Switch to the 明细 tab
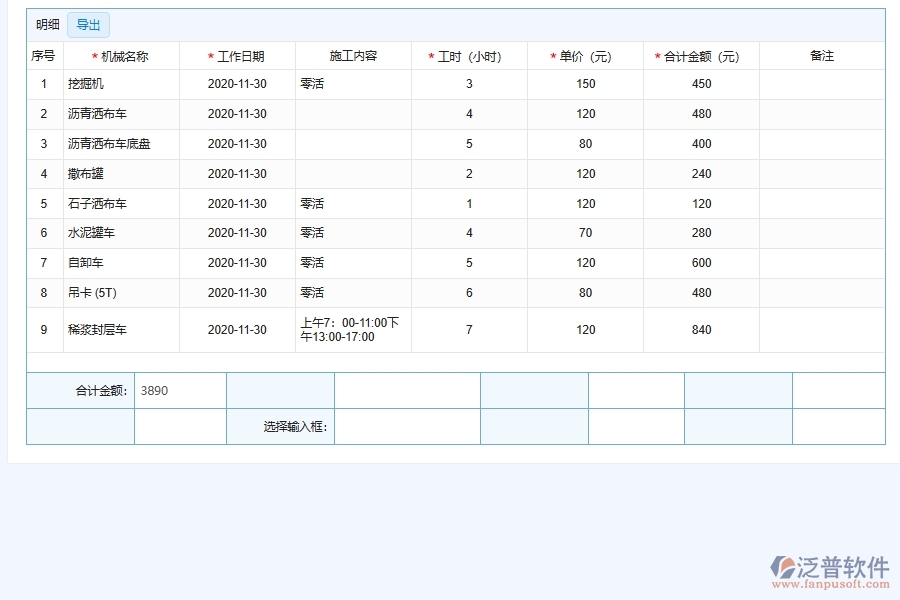900x600 pixels. (x=47, y=25)
